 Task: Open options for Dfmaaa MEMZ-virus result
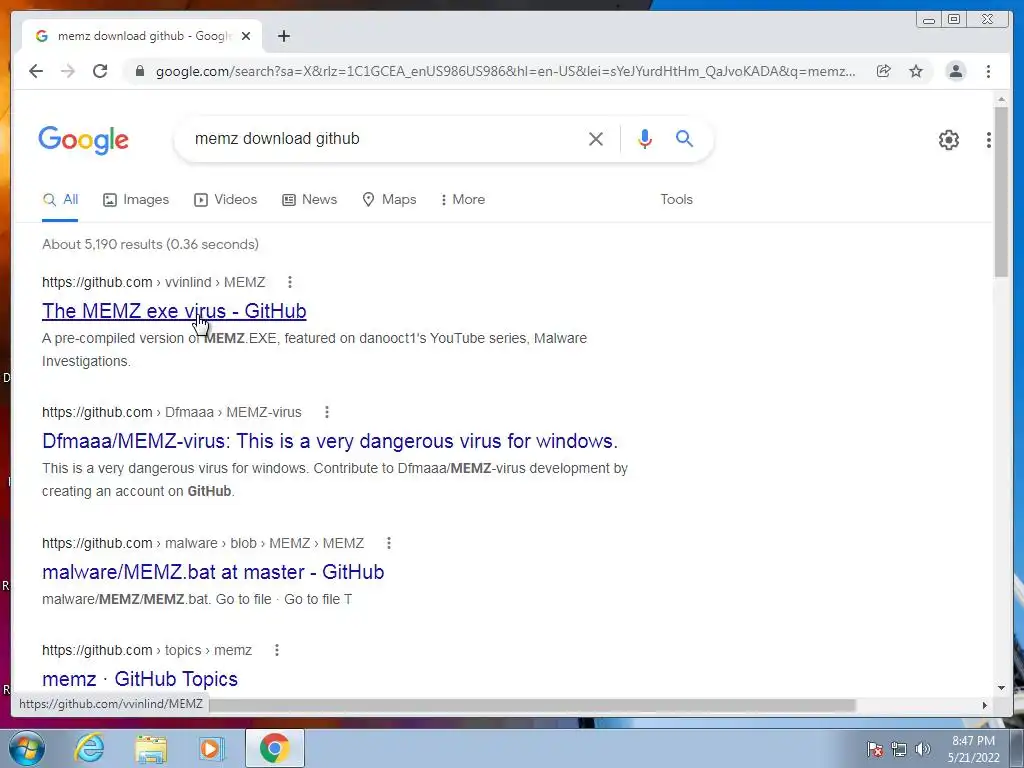[x=327, y=412]
